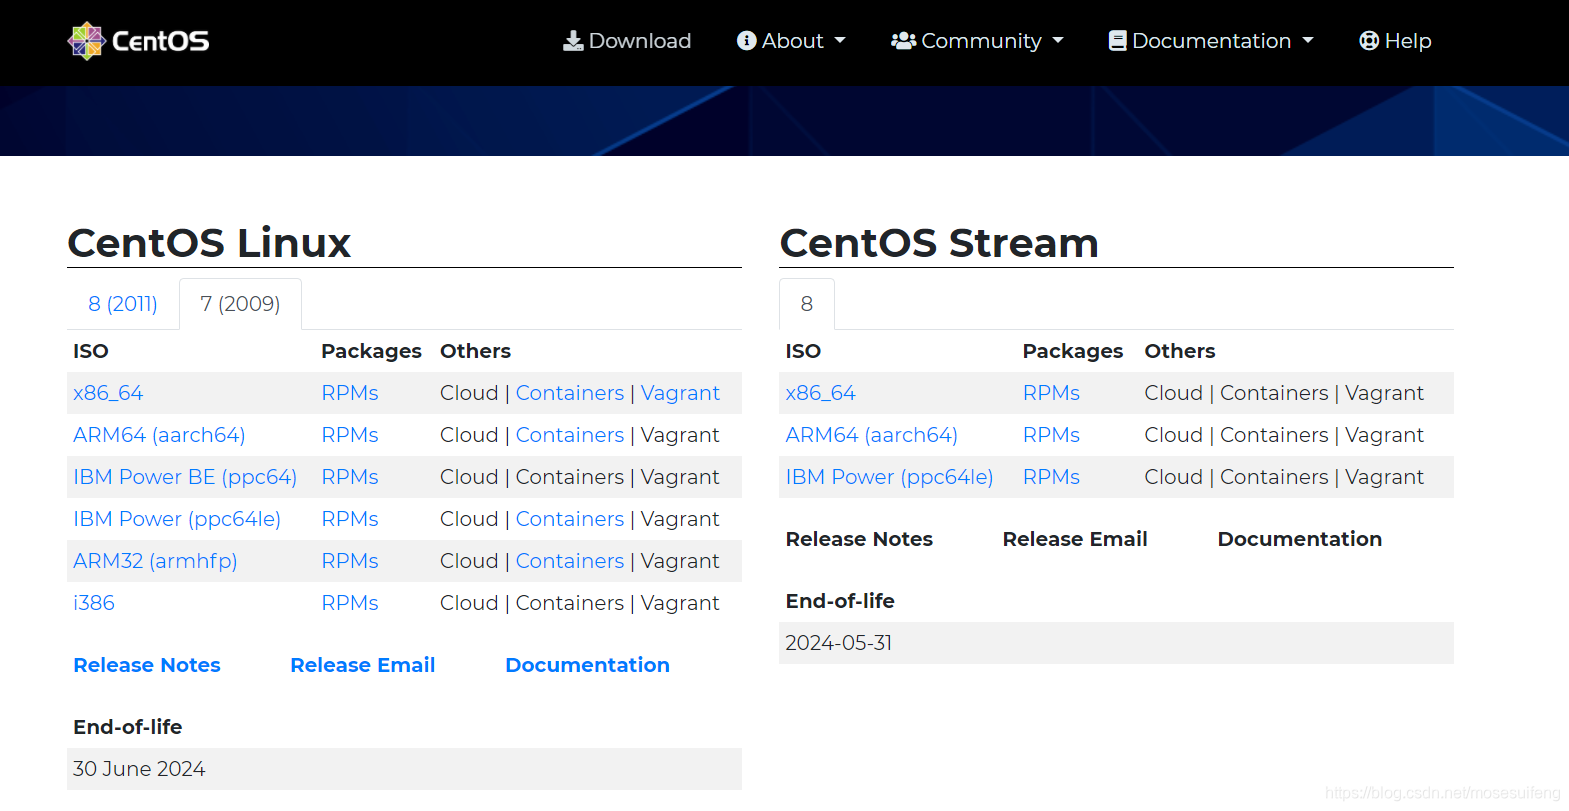Viewport: 1569px width, 811px height.
Task: Click 'Cloud' text in Stream x86_64 row
Action: coord(1174,393)
